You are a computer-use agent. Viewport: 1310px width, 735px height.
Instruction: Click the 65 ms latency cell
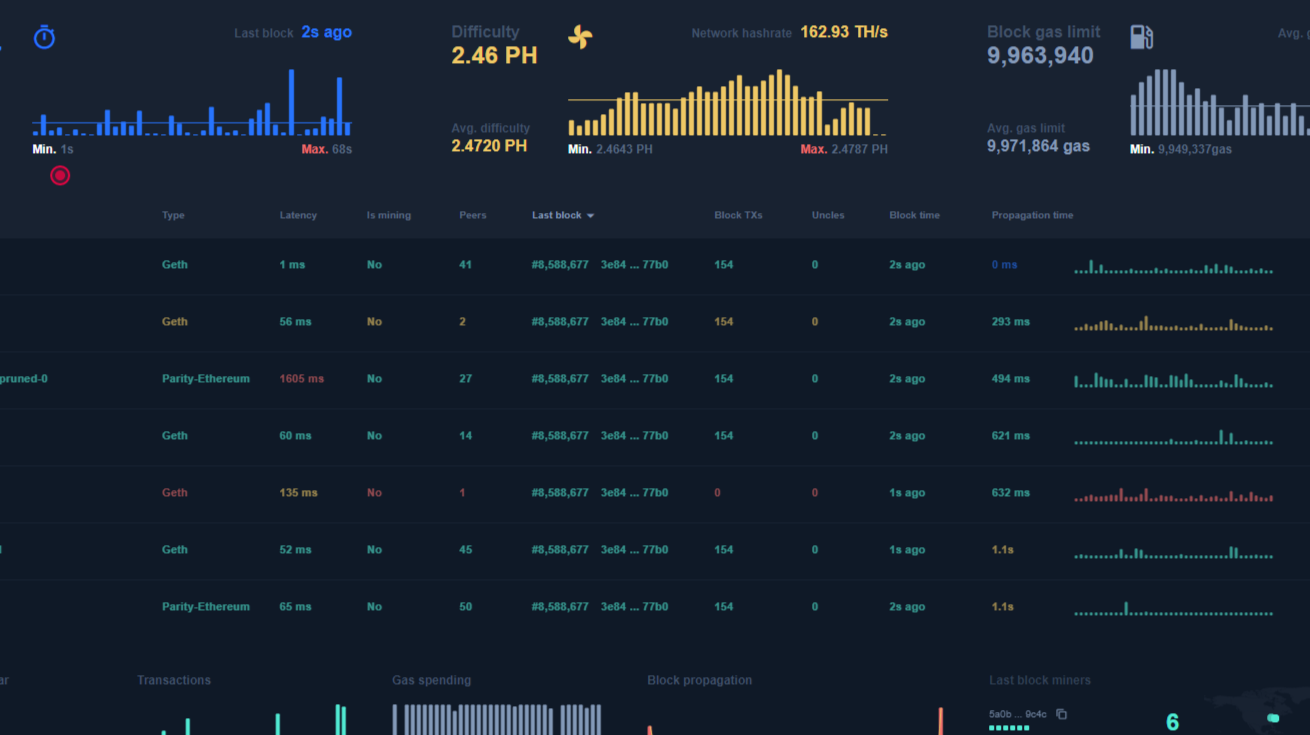click(296, 607)
